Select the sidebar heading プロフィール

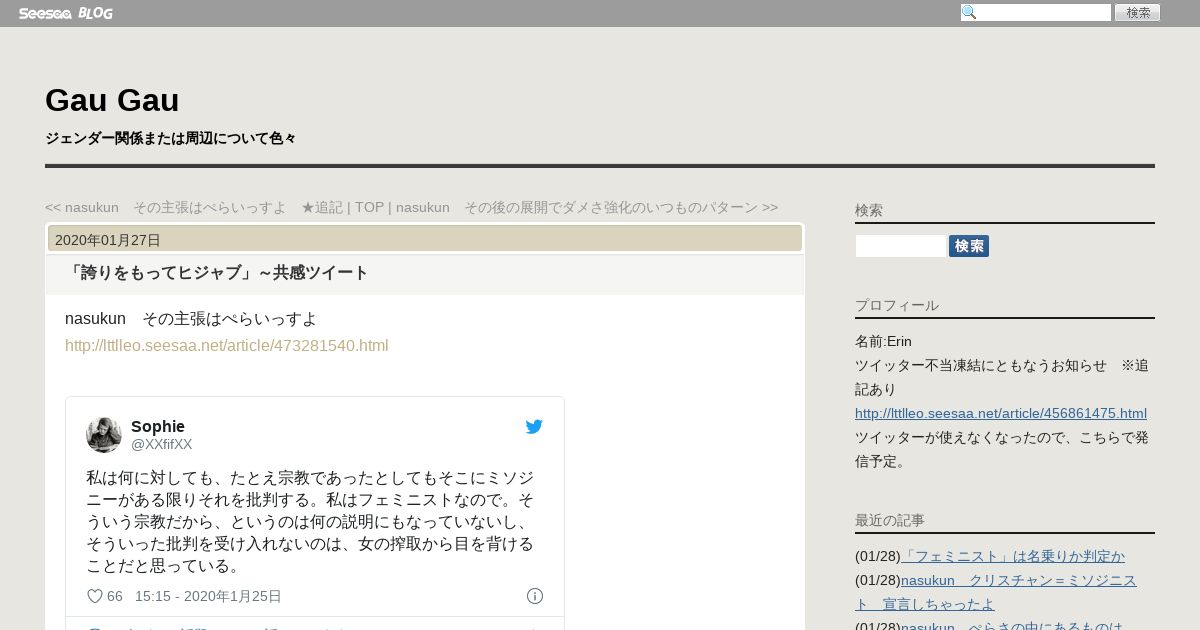897,305
